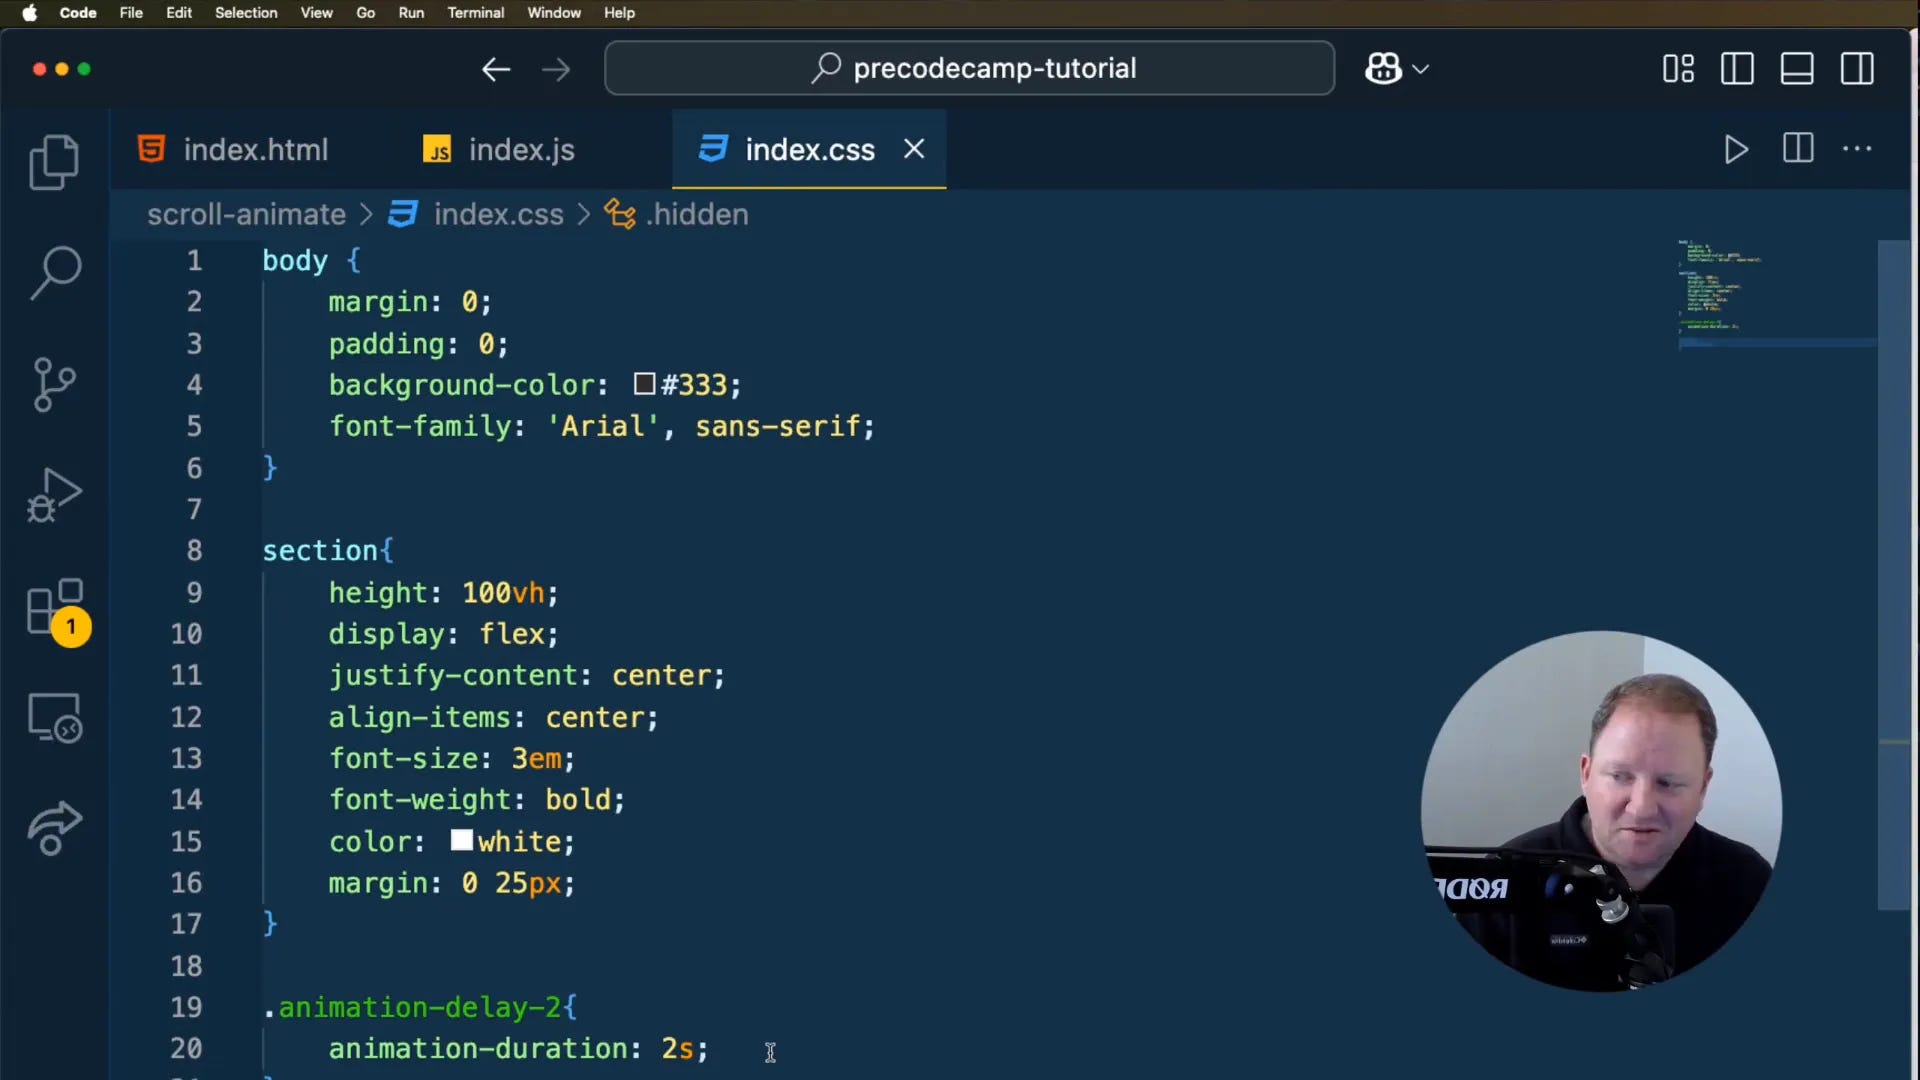Screen dimensions: 1920x1080
Task: Open the Search view icon
Action: pyautogui.click(x=54, y=272)
